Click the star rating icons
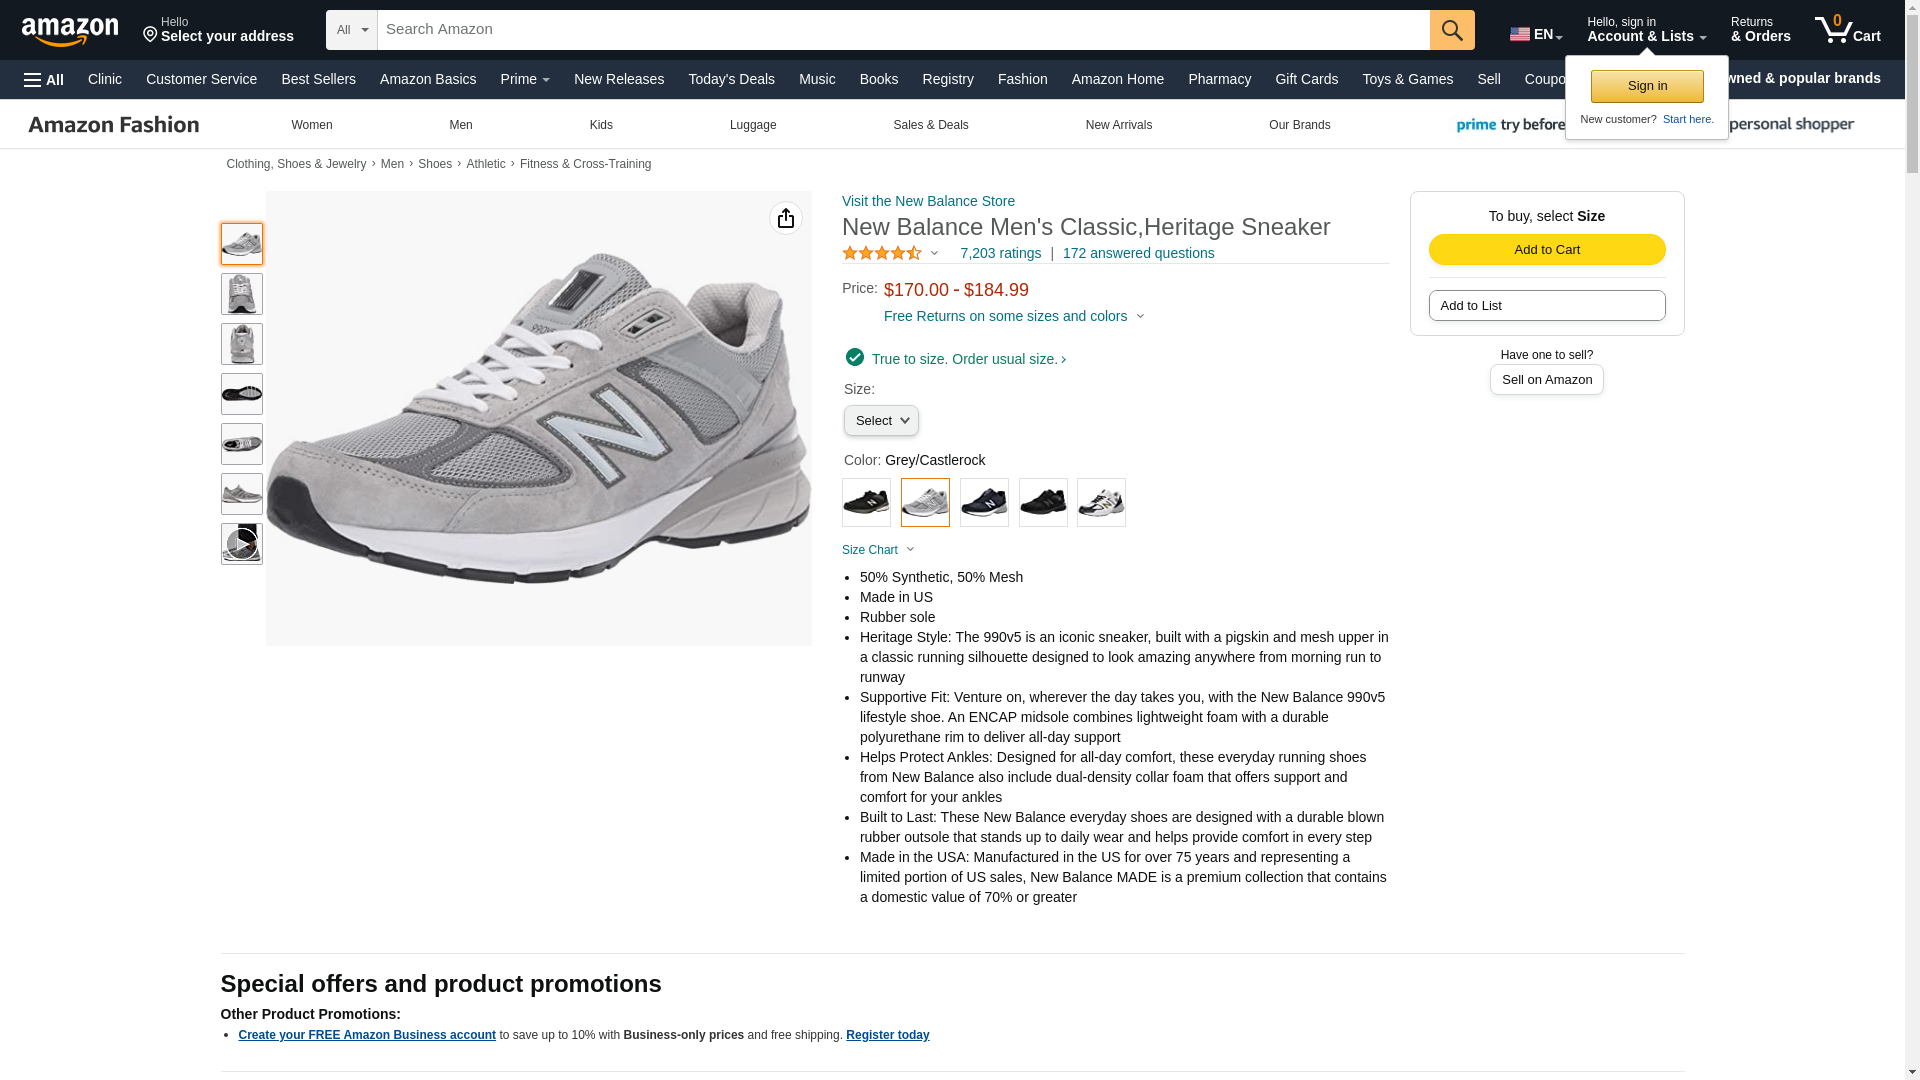The width and height of the screenshot is (1920, 1080). (x=882, y=254)
